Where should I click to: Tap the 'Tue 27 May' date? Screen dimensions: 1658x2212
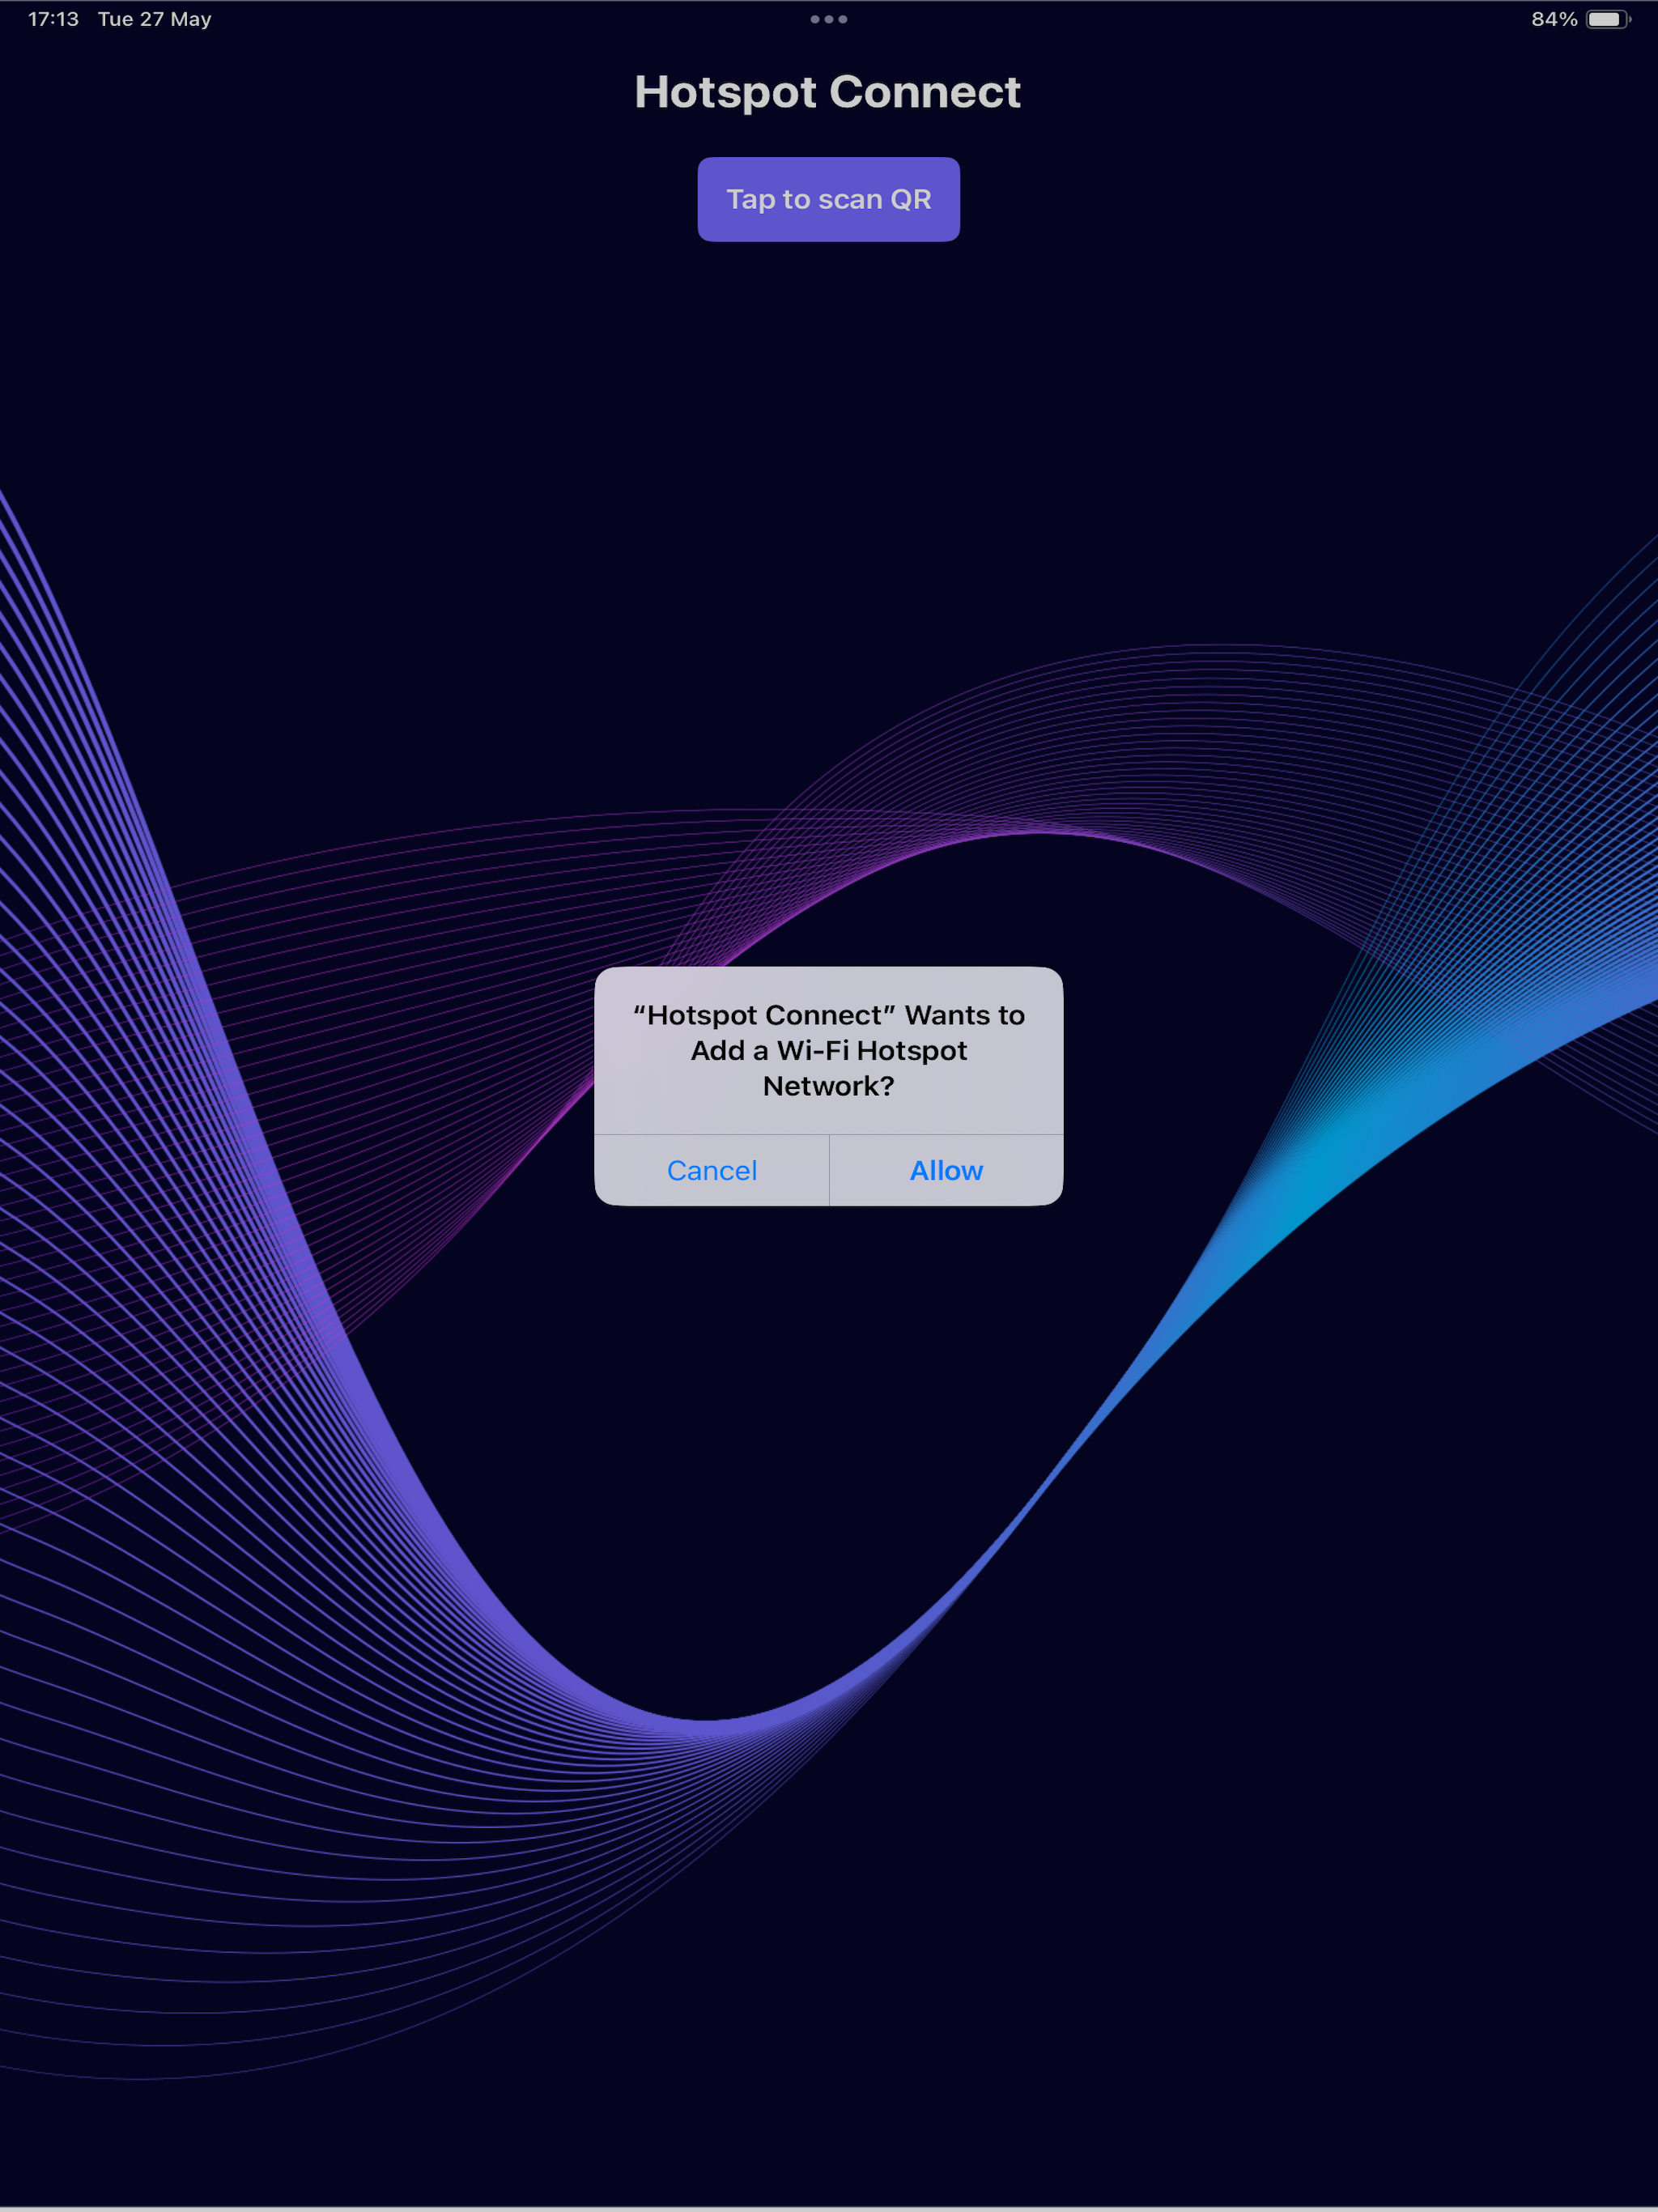pyautogui.click(x=154, y=19)
